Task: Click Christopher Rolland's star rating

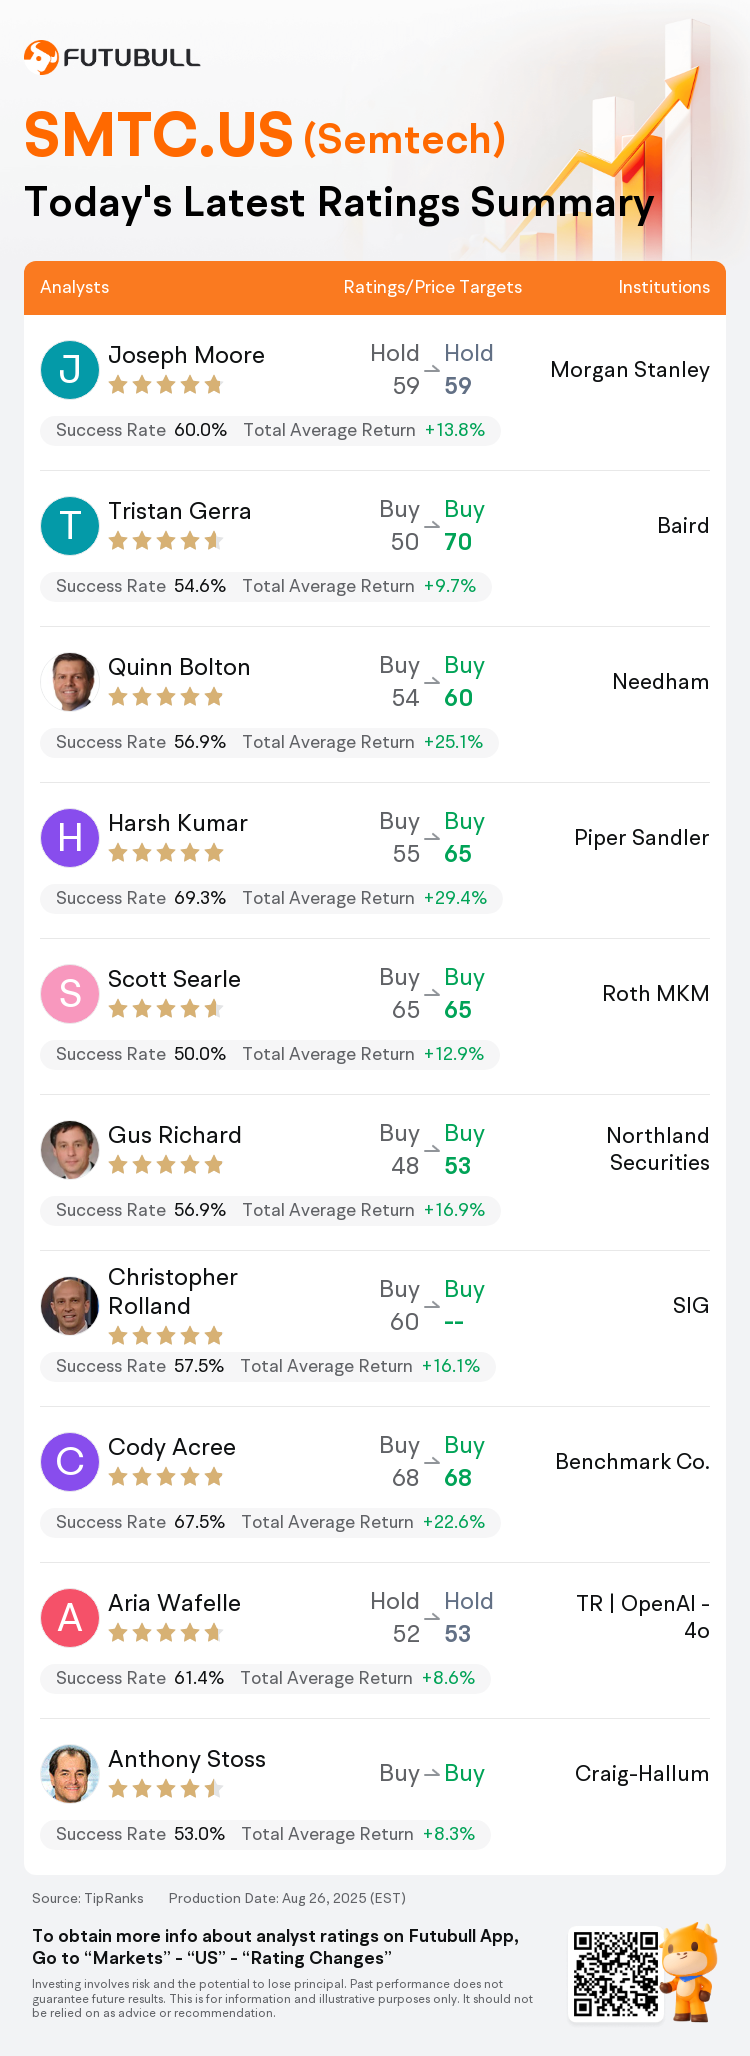Action: pyautogui.click(x=165, y=1335)
